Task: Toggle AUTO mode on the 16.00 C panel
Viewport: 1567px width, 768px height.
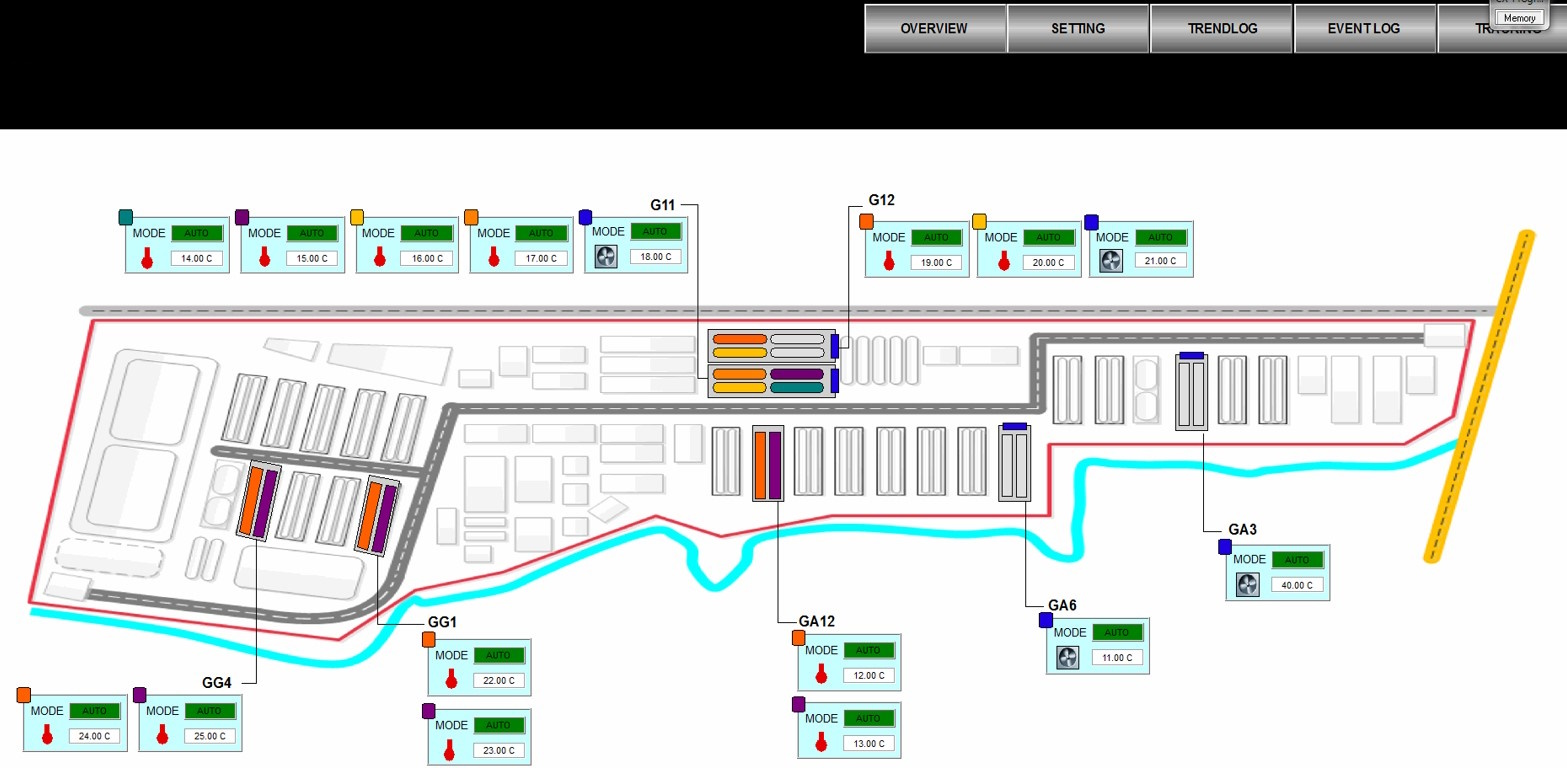Action: coord(427,233)
